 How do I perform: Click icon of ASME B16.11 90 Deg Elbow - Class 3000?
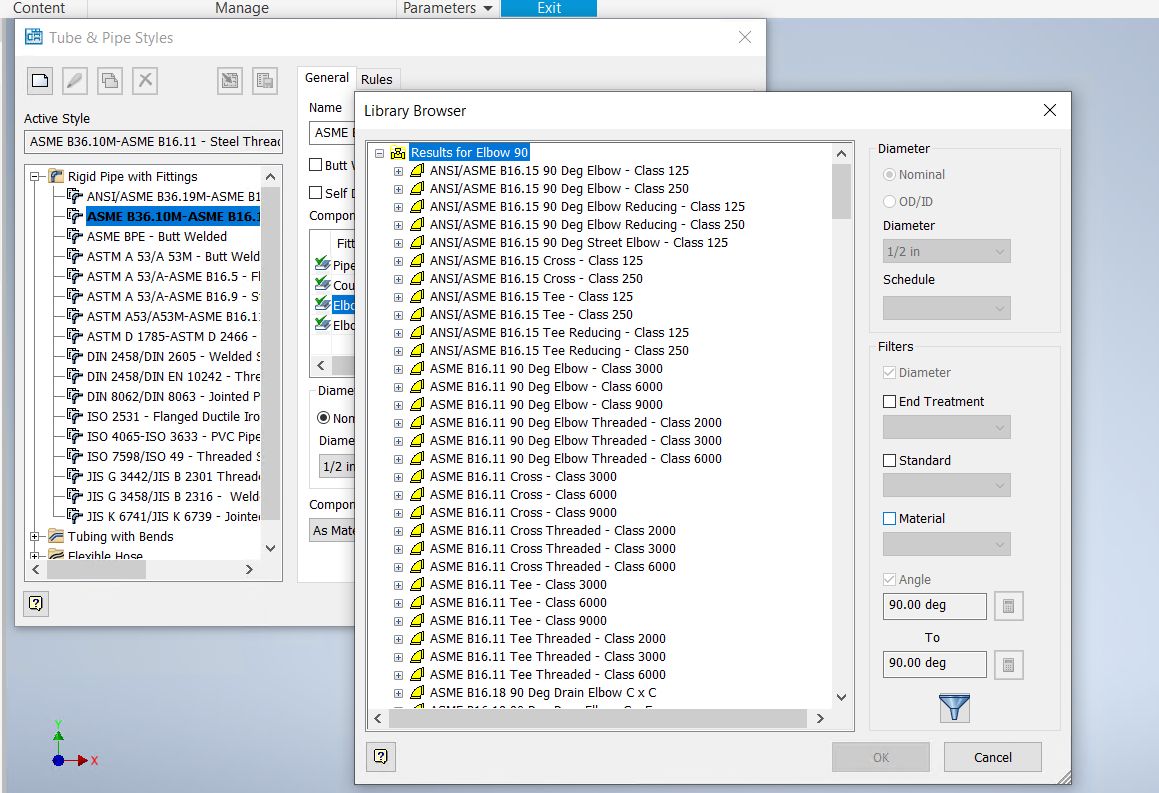(x=417, y=368)
